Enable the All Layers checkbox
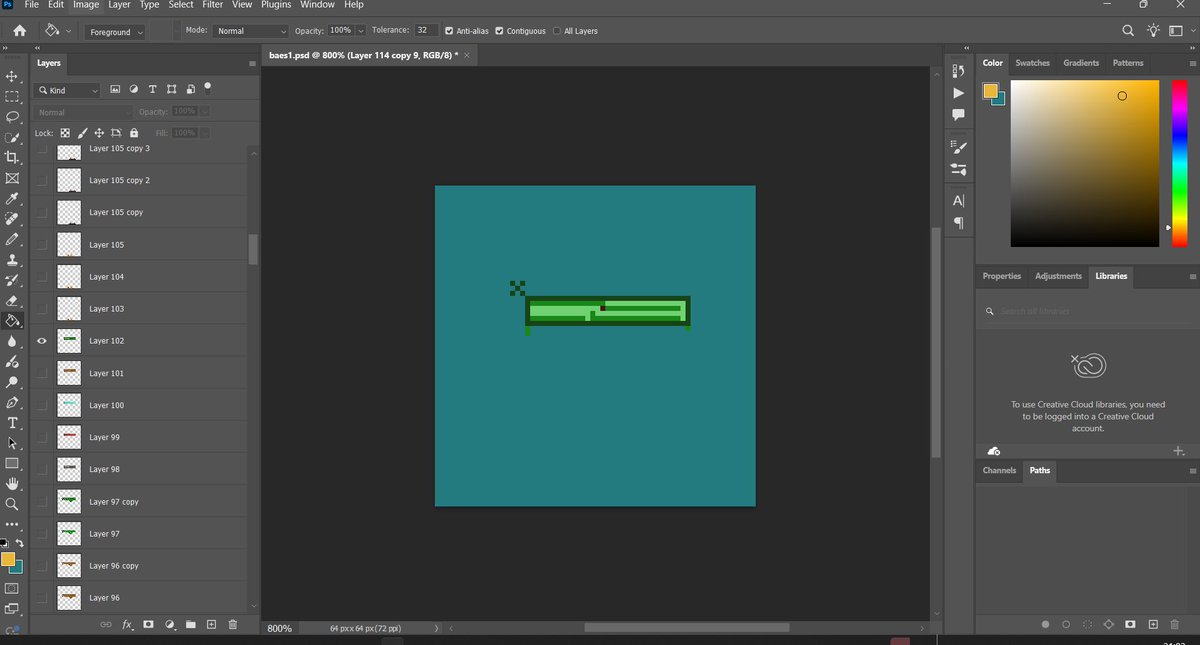Image resolution: width=1200 pixels, height=645 pixels. [557, 31]
